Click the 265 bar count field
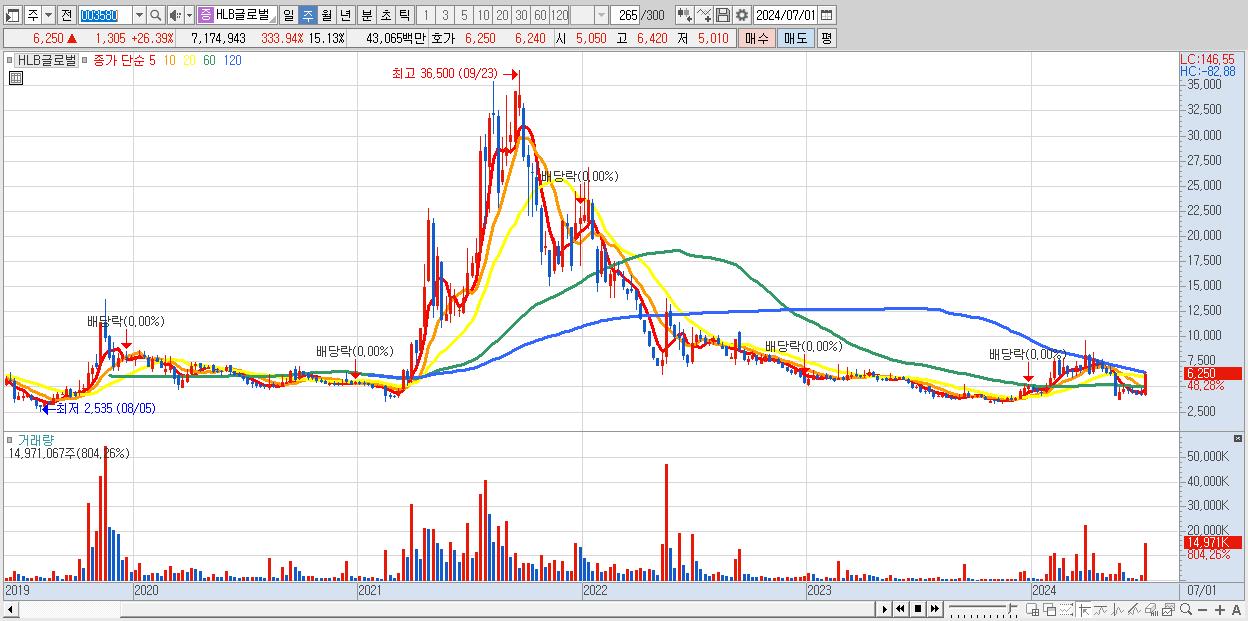Image resolution: width=1248 pixels, height=621 pixels. coord(625,15)
